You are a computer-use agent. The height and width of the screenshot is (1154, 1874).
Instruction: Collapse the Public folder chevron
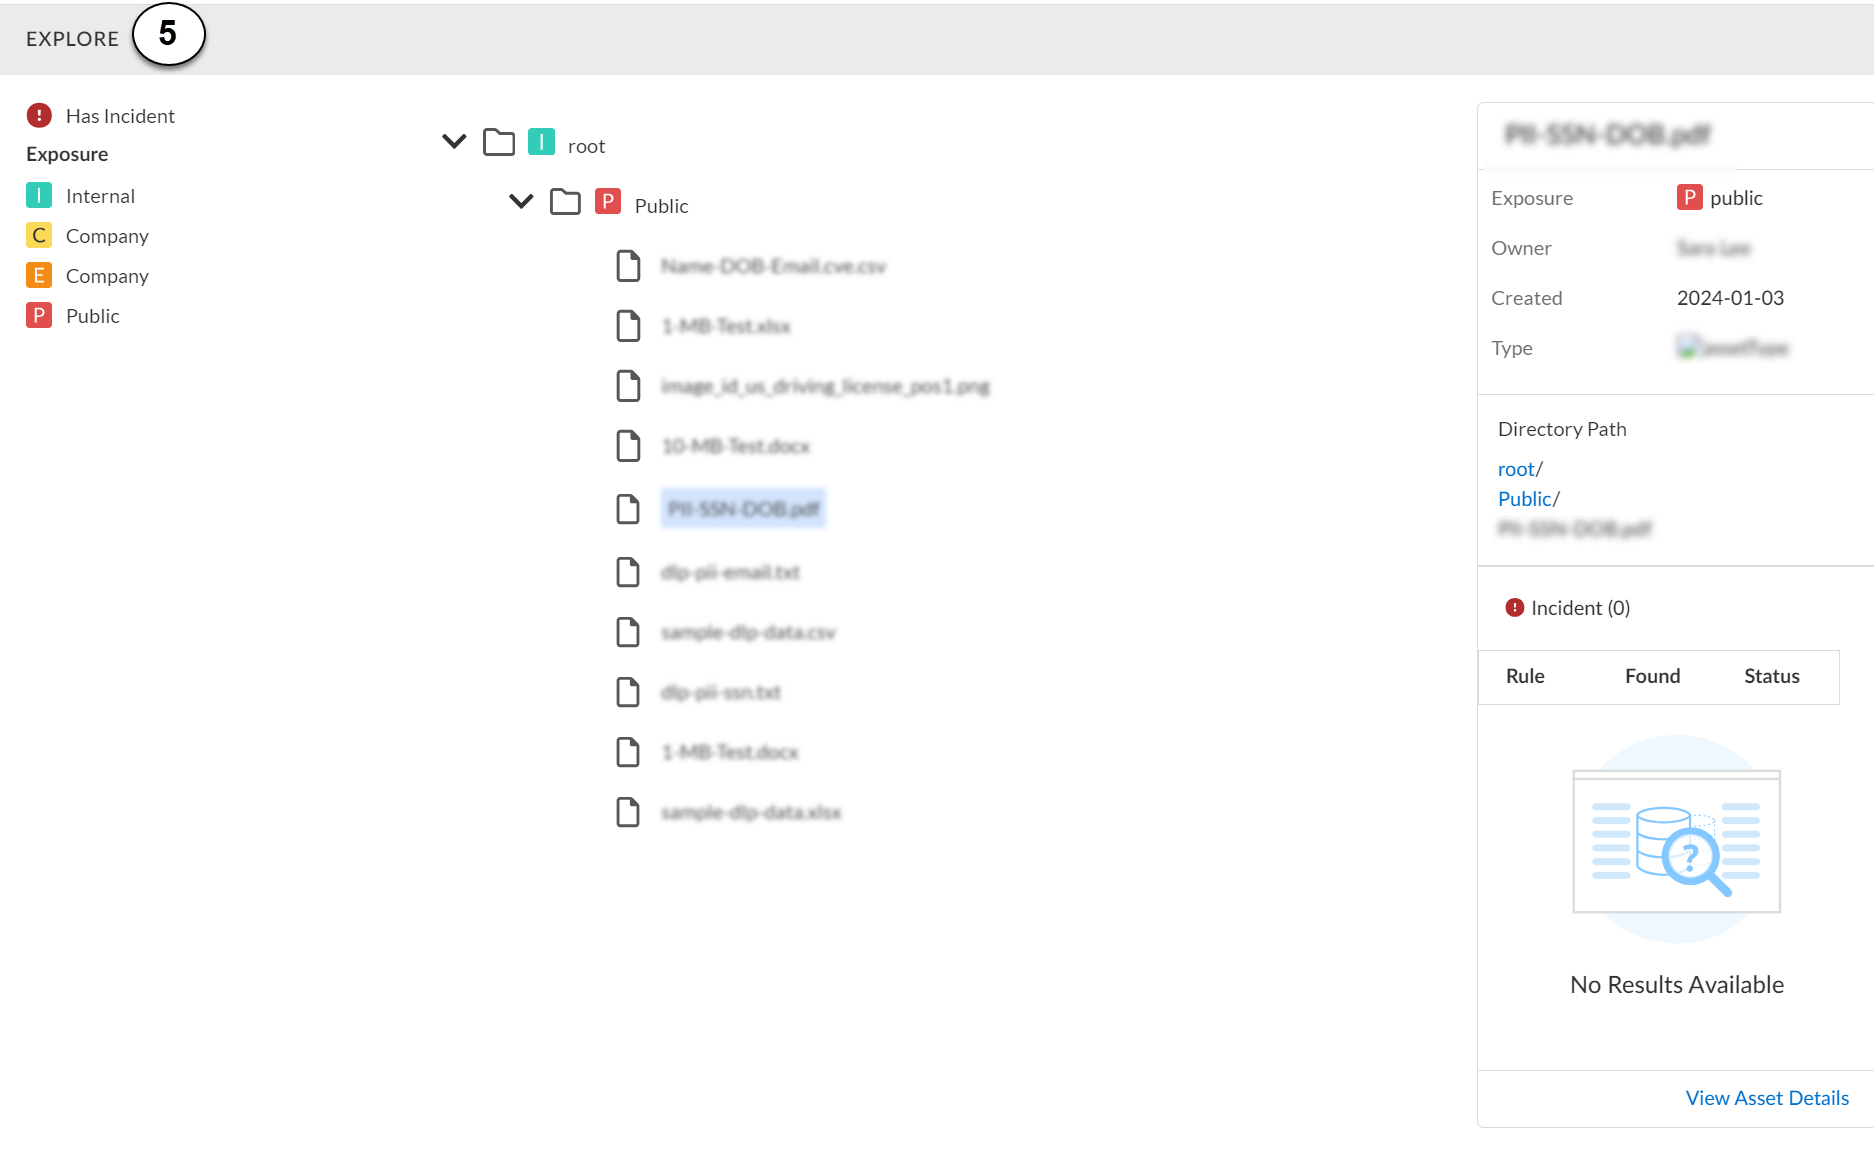tap(521, 202)
